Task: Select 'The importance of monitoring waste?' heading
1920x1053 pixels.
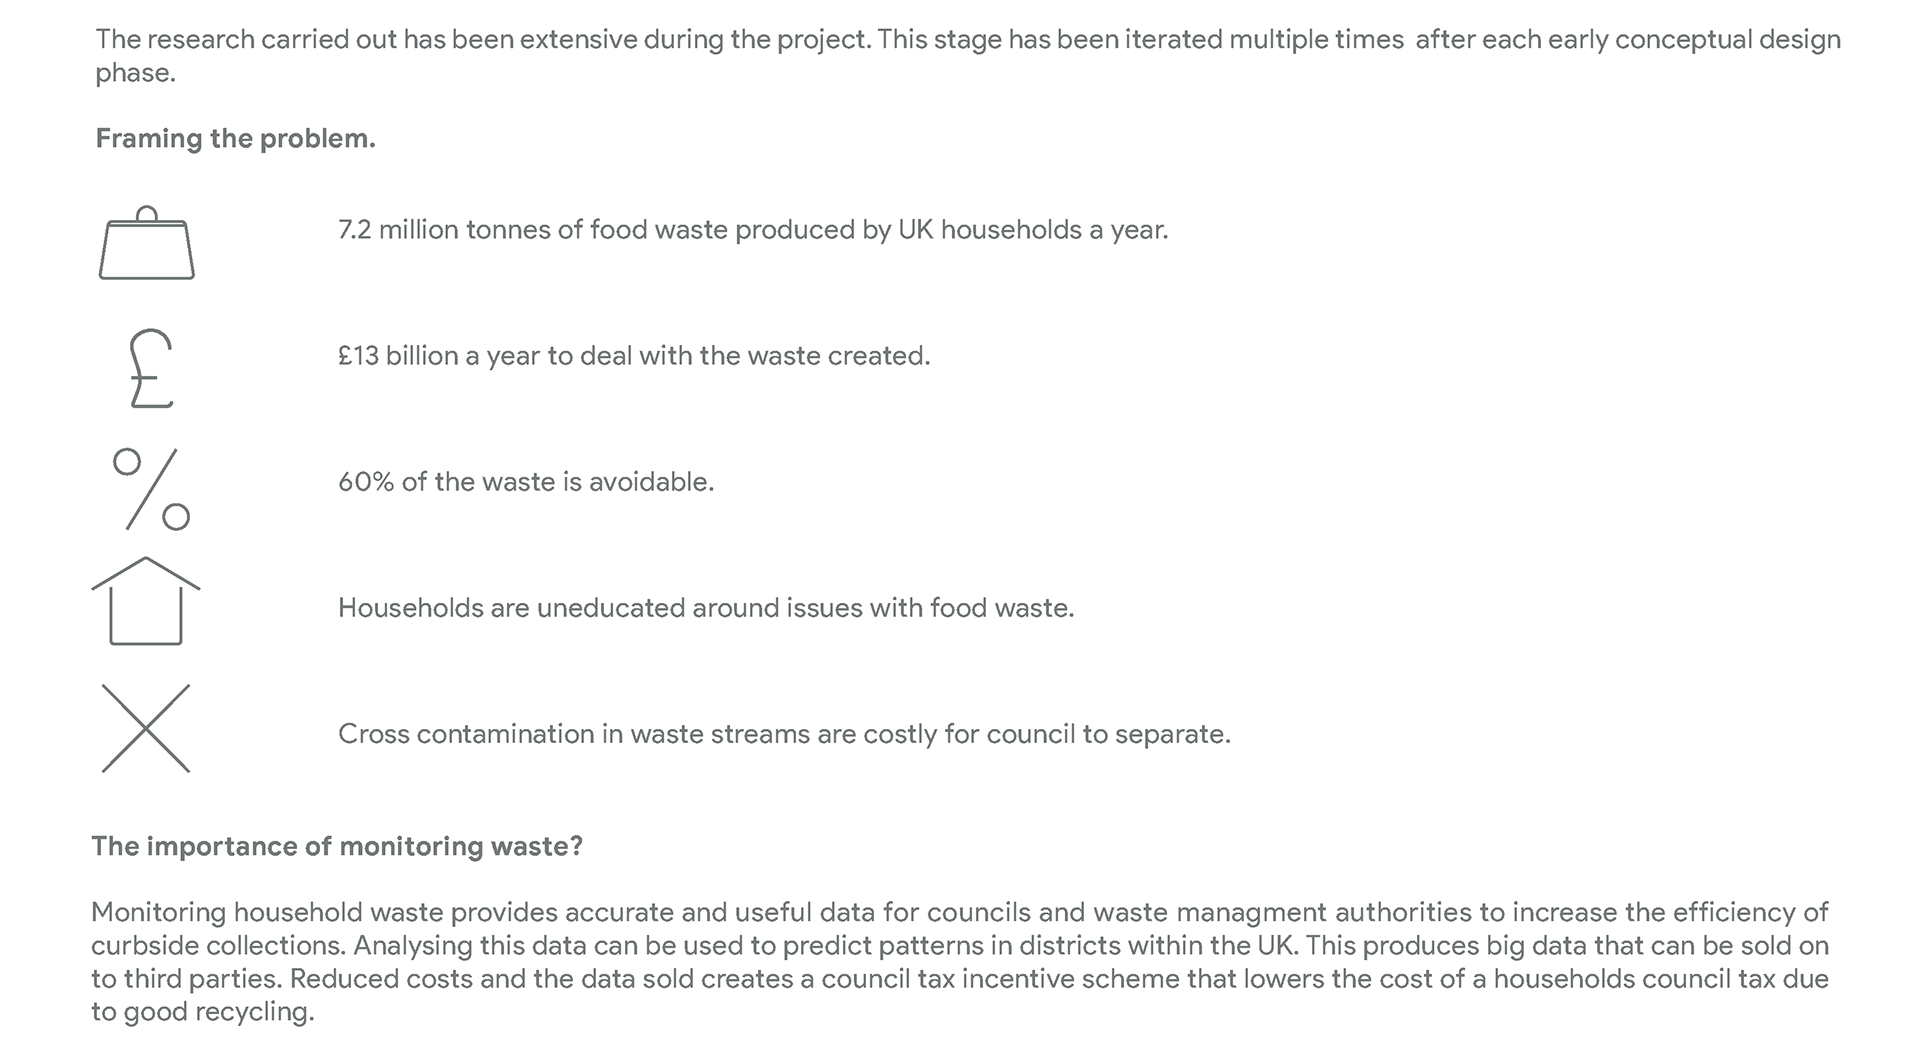Action: click(x=337, y=847)
